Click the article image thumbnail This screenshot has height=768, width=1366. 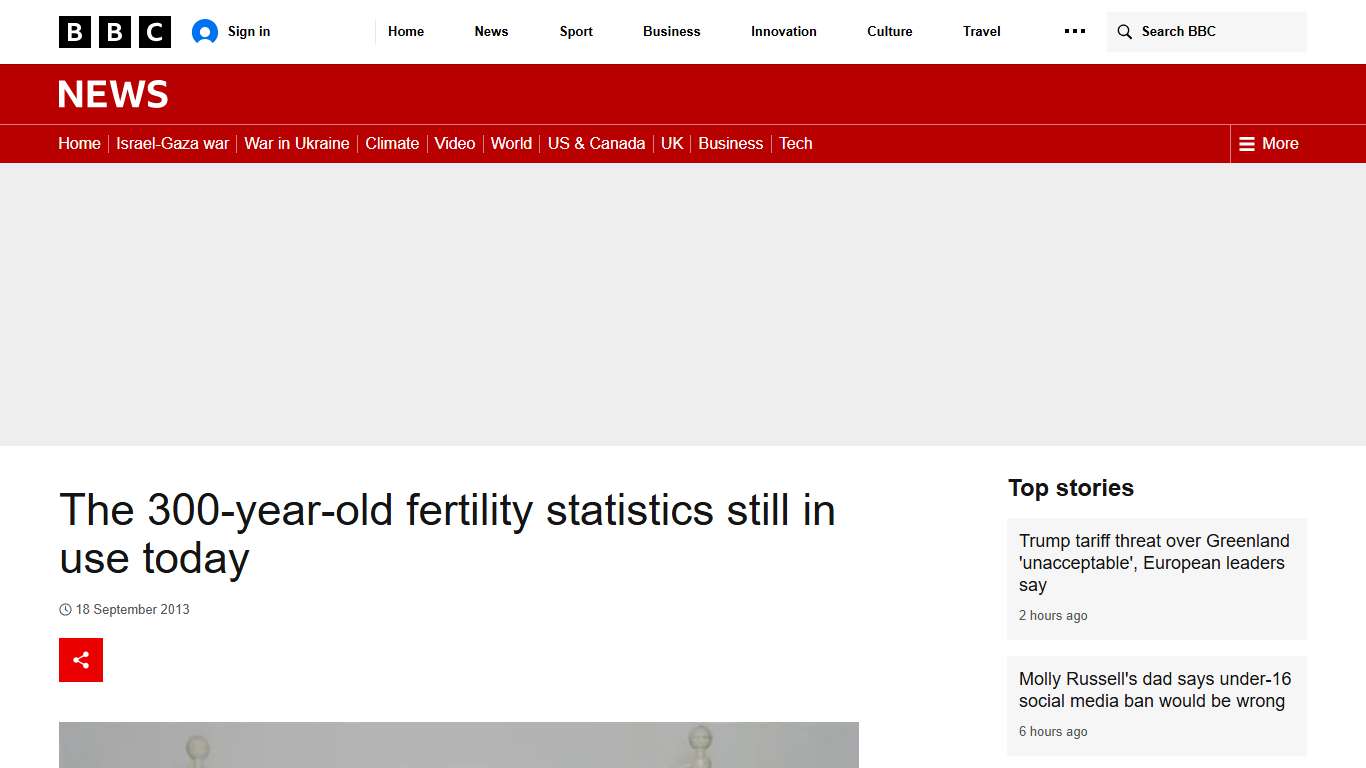(458, 745)
